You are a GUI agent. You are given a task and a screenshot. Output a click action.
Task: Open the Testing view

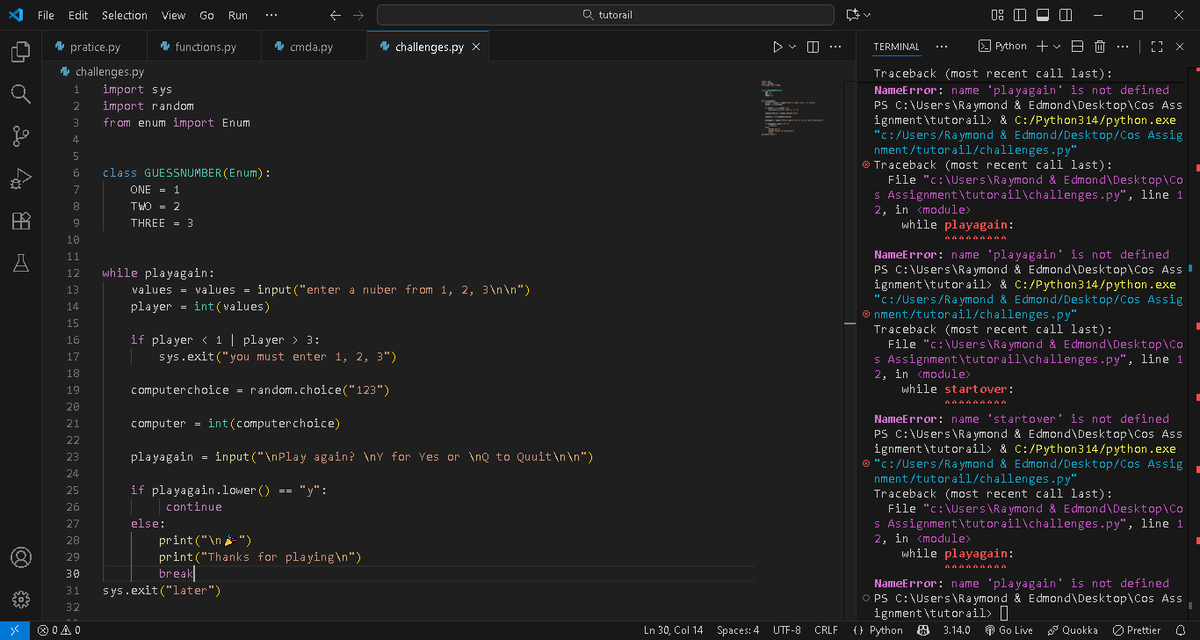[x=22, y=264]
